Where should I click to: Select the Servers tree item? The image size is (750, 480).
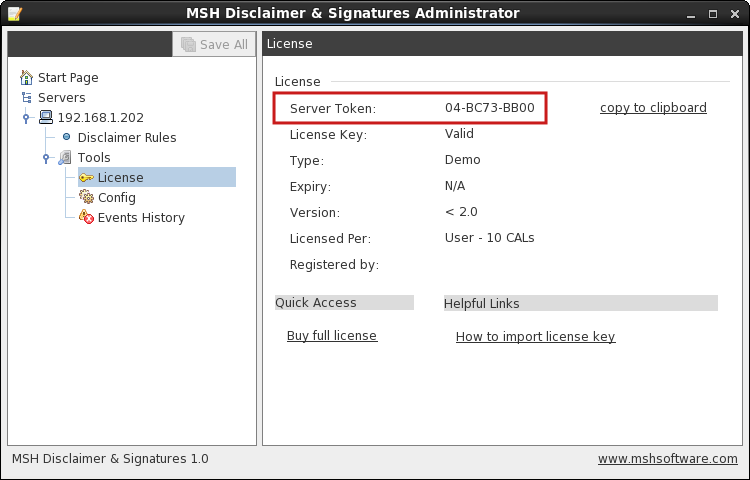(62, 98)
